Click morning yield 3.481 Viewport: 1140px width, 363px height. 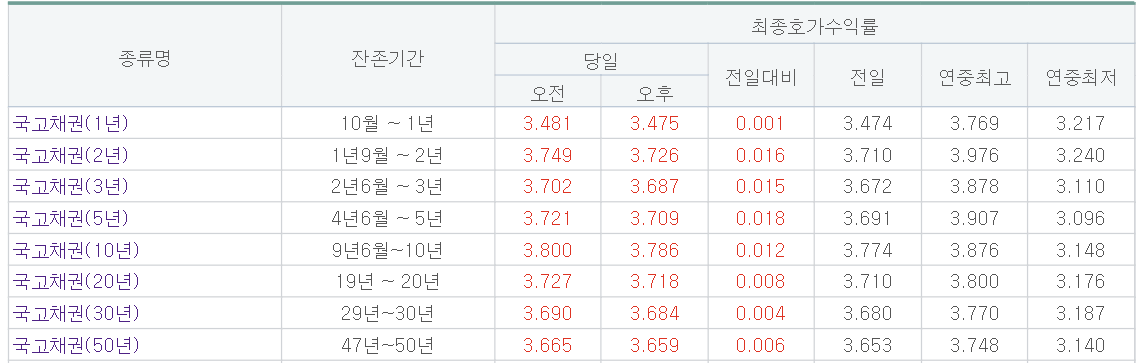pos(547,124)
